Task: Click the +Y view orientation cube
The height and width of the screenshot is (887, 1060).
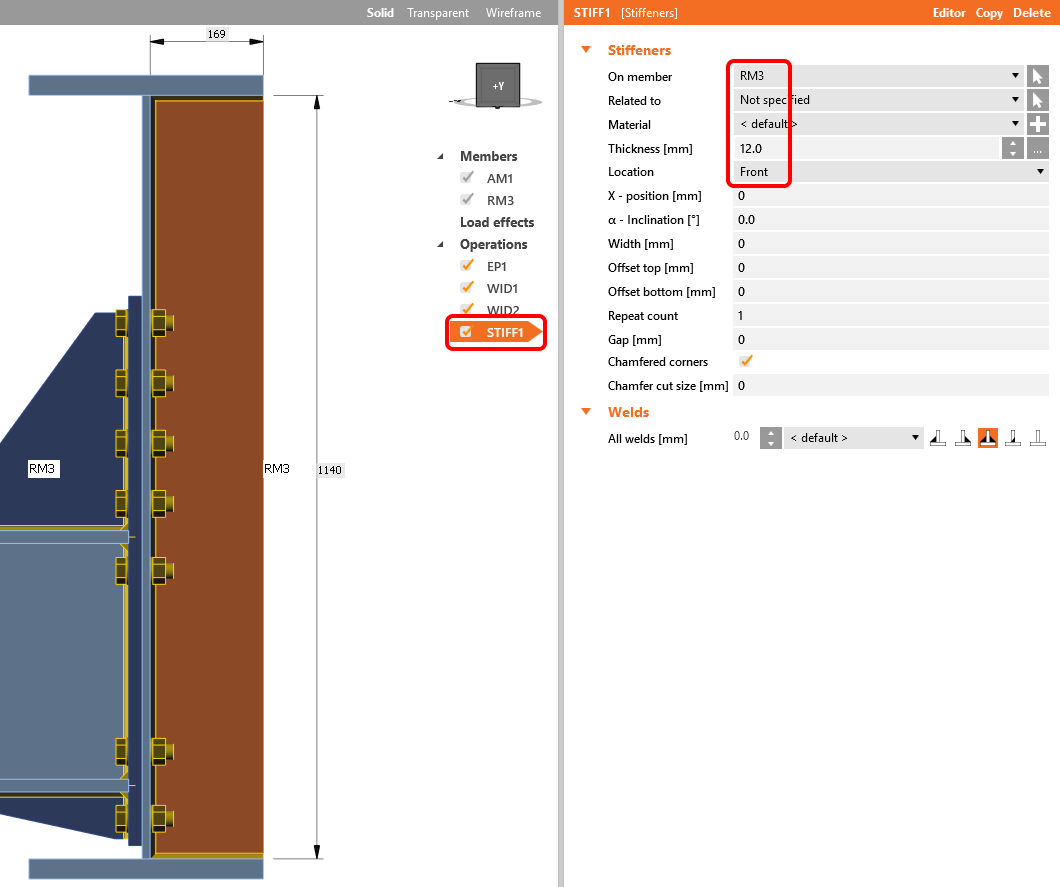Action: pos(498,86)
